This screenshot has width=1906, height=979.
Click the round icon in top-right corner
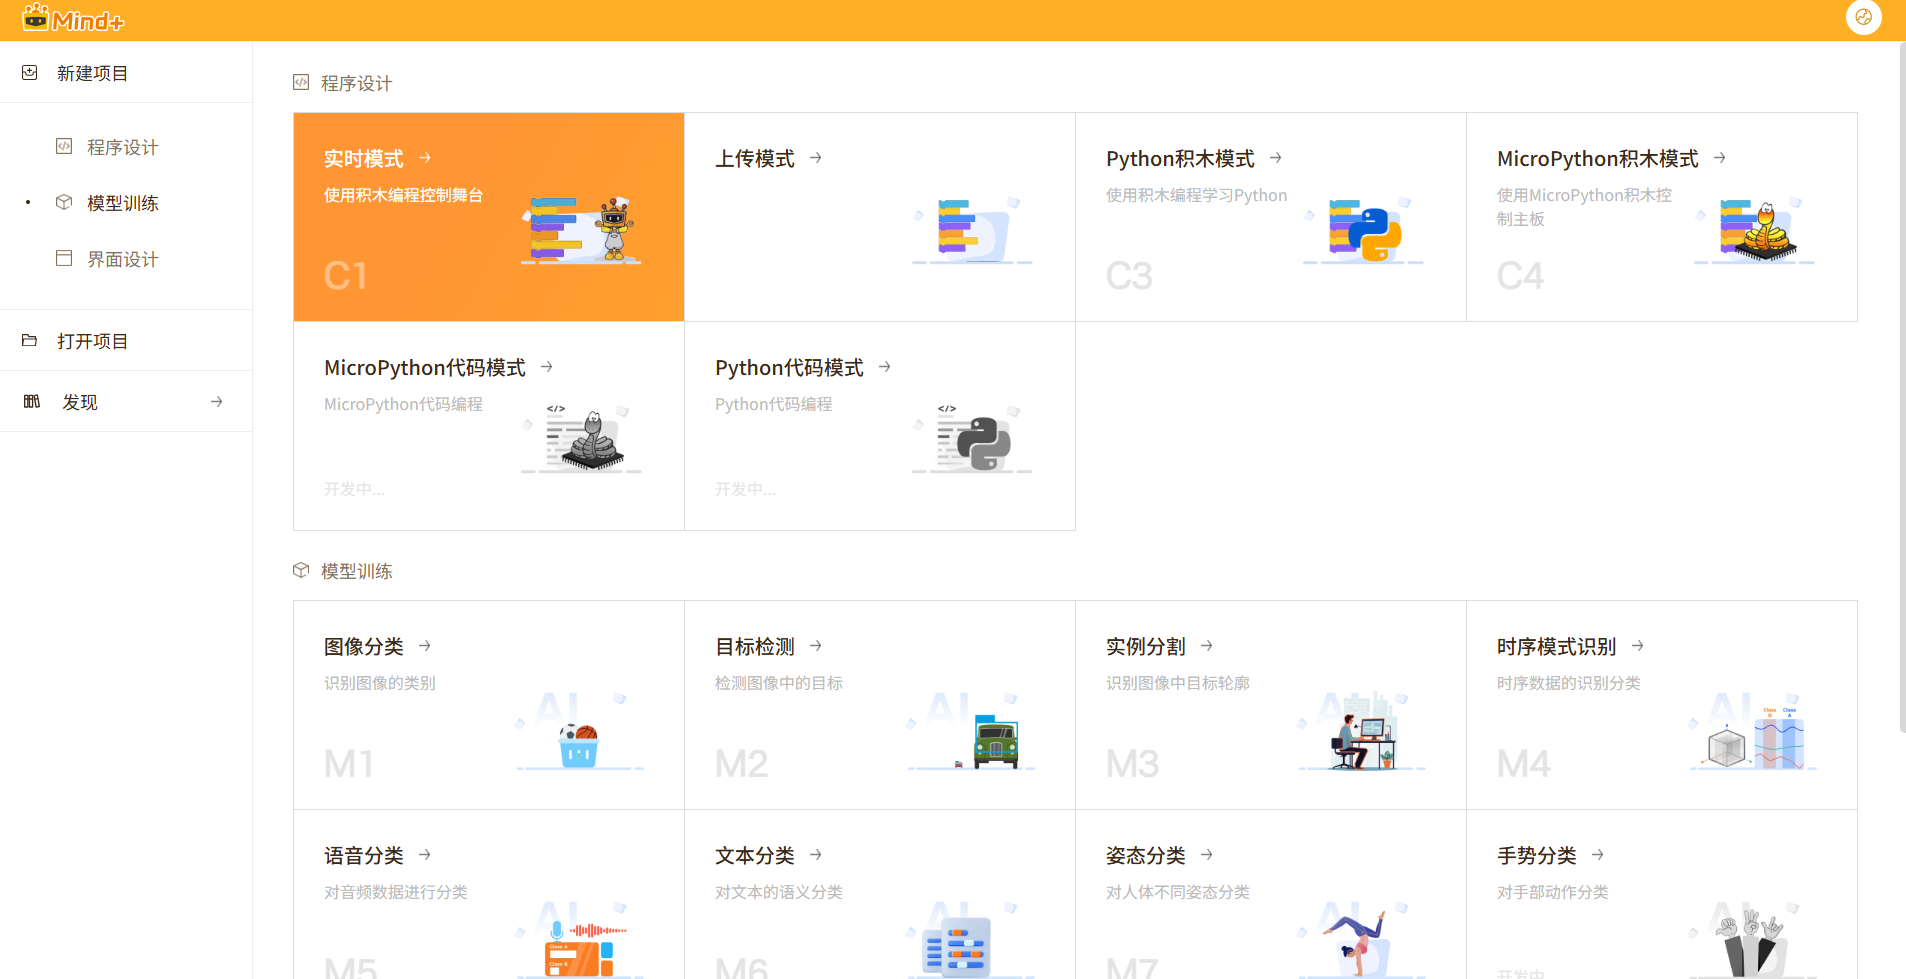[1863, 17]
